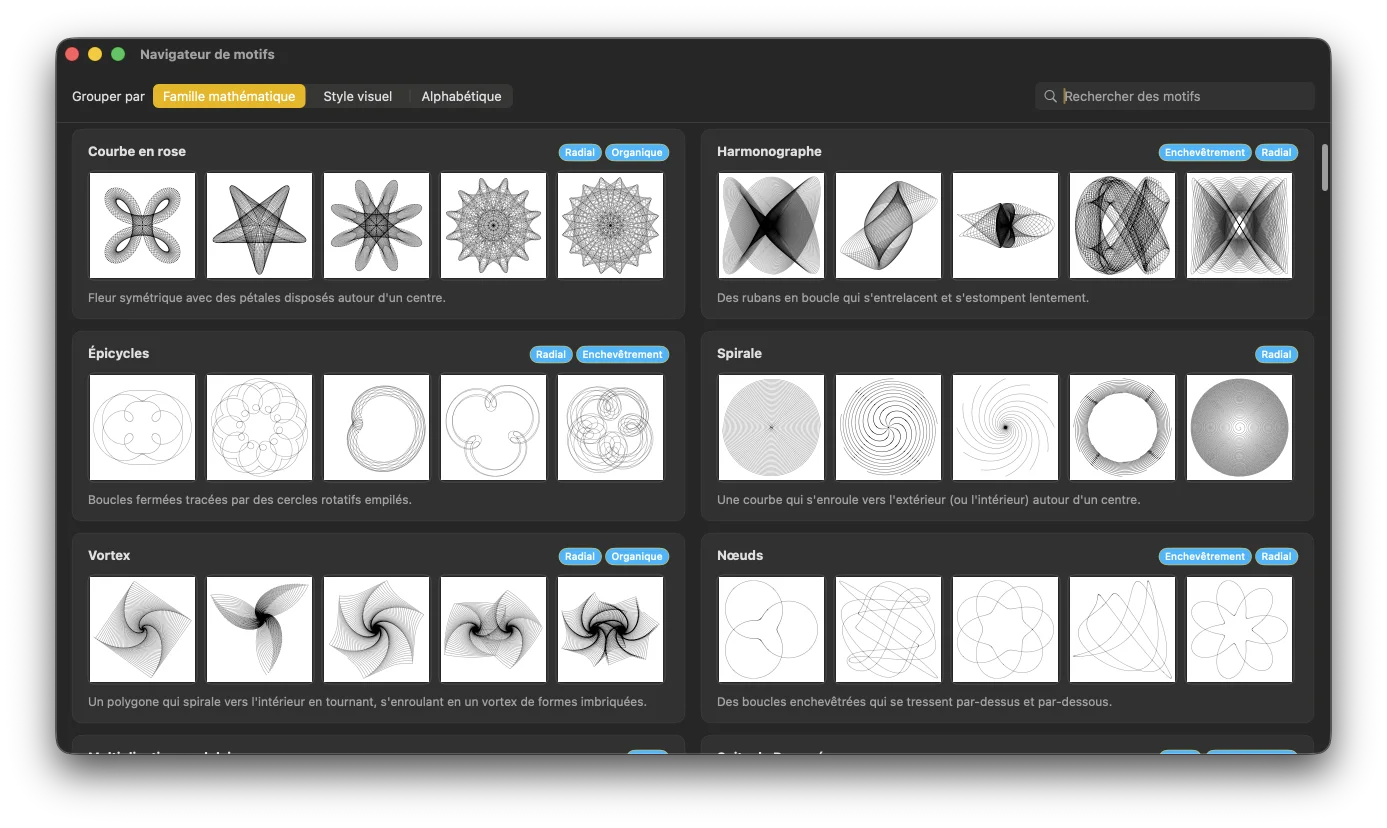The image size is (1387, 828).
Task: Click the Radial tag in Épicycles
Action: [x=551, y=355]
